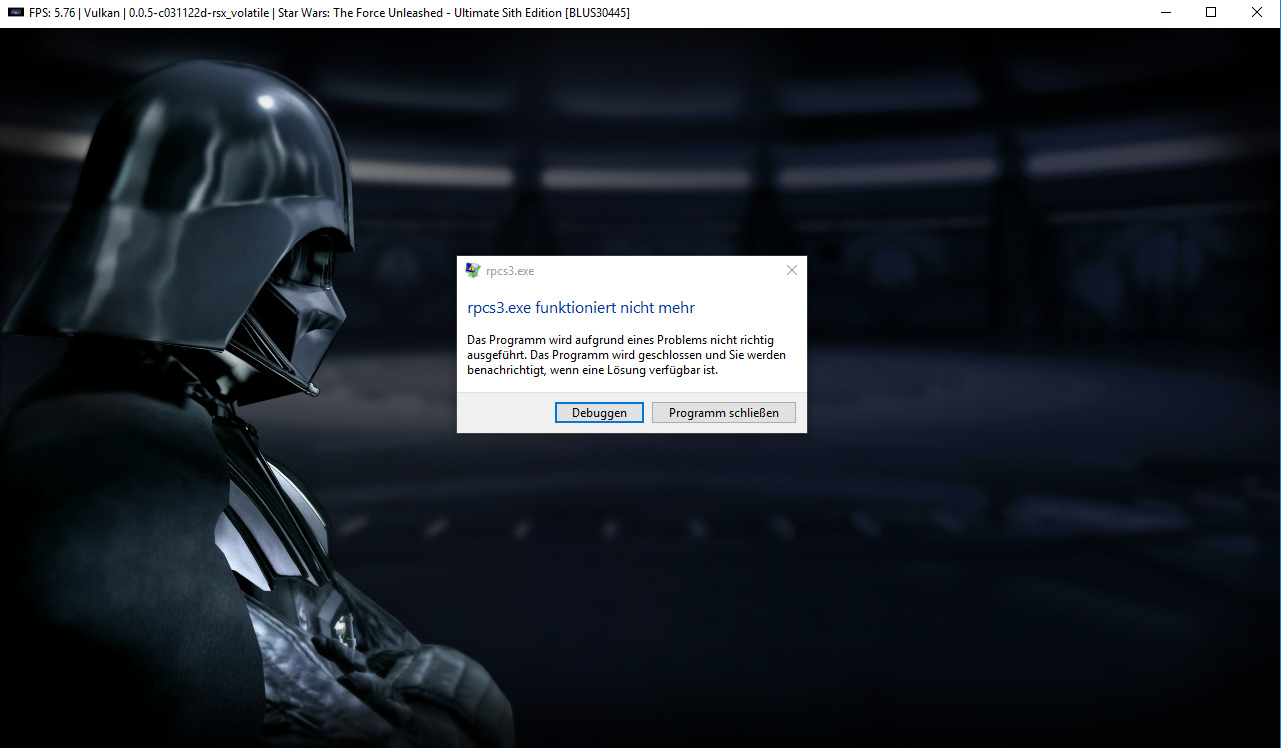This screenshot has height=748, width=1281.
Task: Close the rpcs3.exe error dialog
Action: (x=792, y=270)
